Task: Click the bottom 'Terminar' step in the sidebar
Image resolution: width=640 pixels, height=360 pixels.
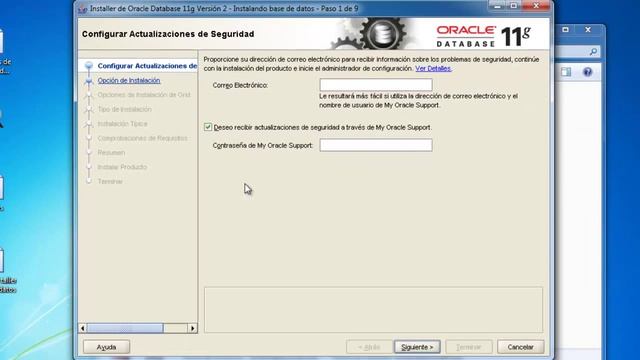Action: click(x=110, y=181)
